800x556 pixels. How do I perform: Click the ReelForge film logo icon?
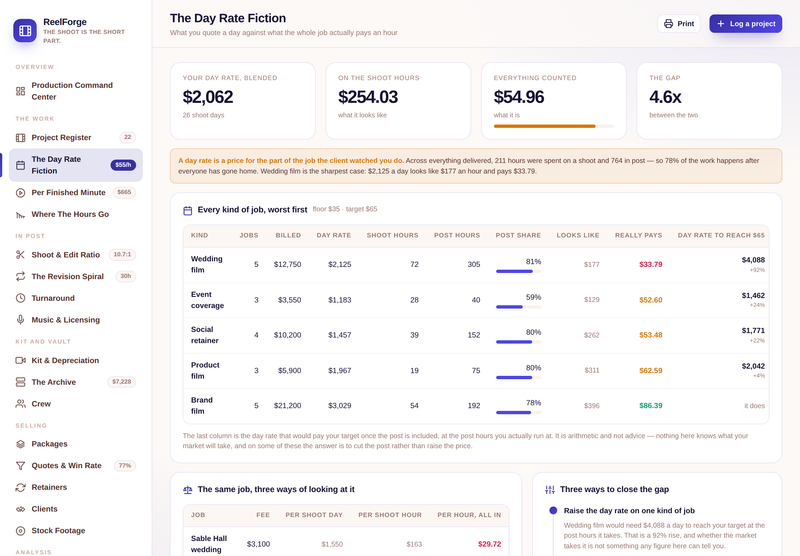point(25,31)
